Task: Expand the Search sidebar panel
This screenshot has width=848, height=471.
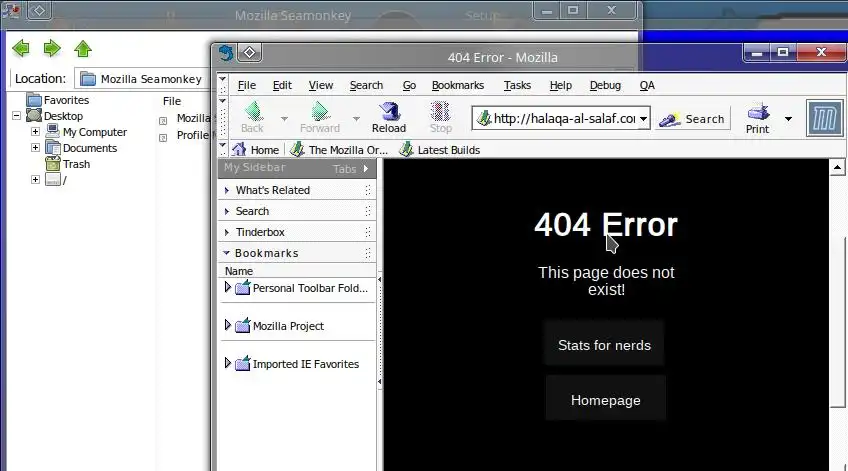Action: (x=296, y=211)
